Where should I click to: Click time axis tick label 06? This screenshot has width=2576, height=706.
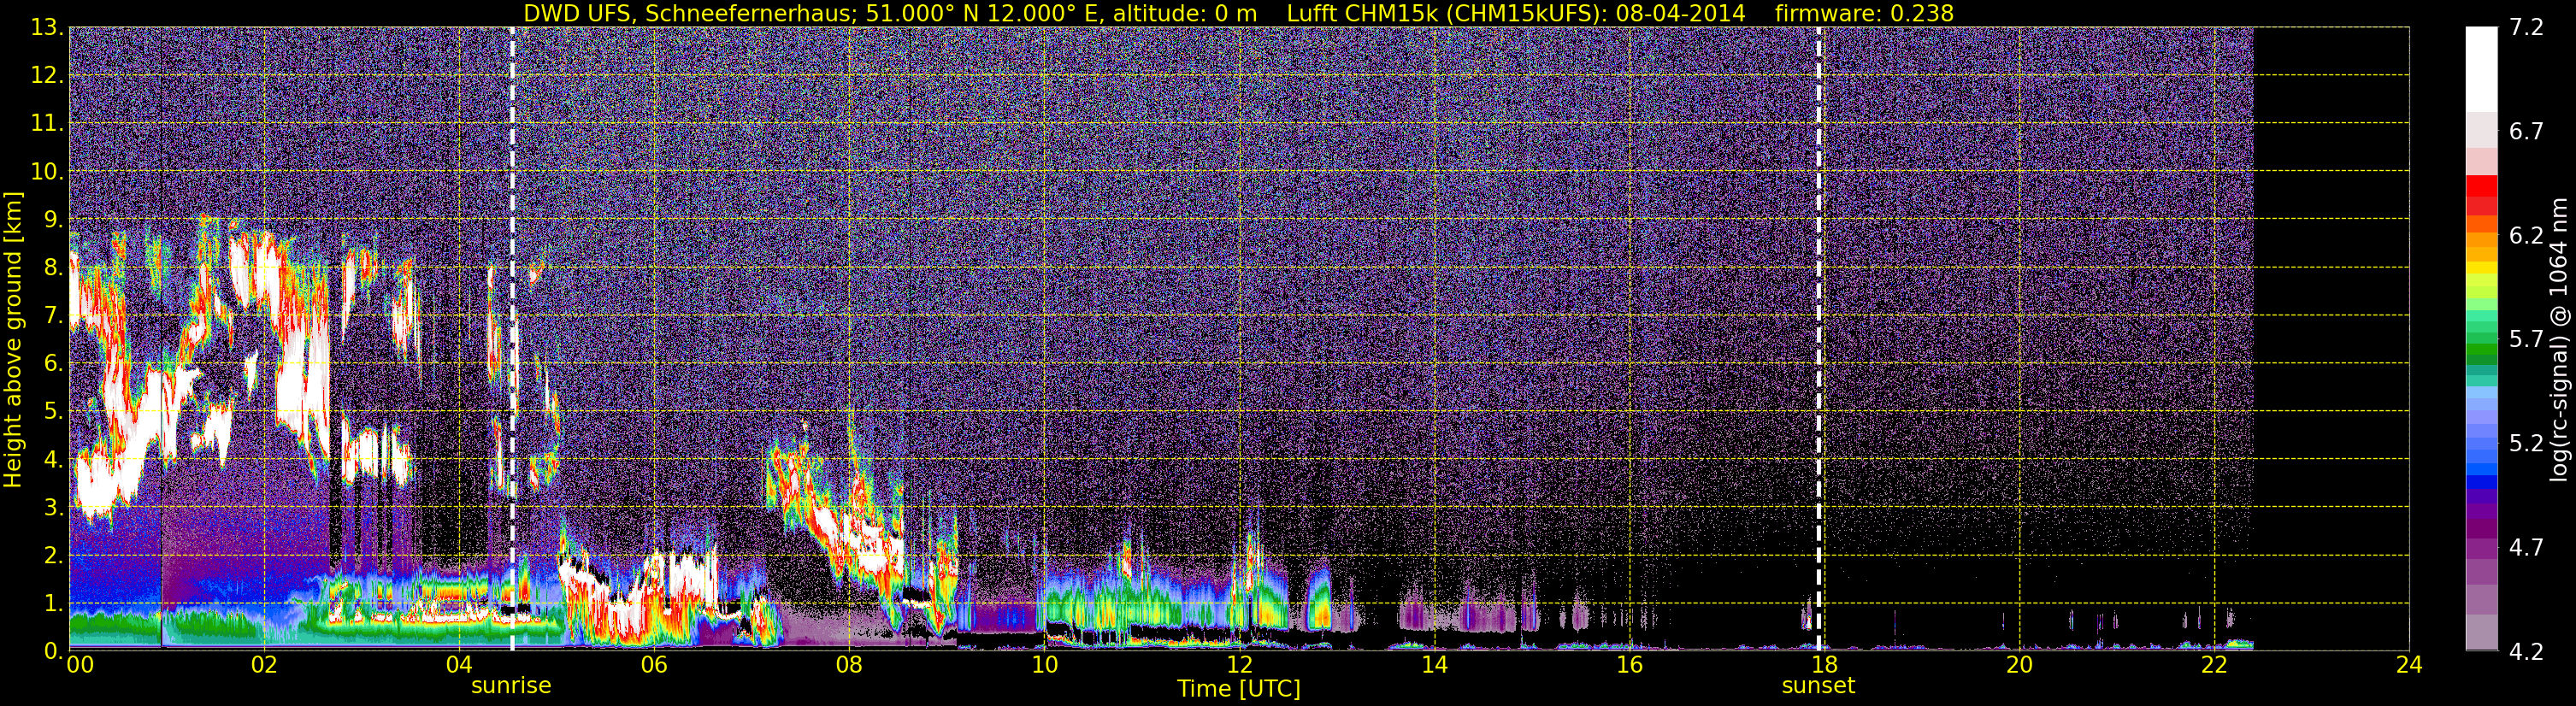(654, 665)
